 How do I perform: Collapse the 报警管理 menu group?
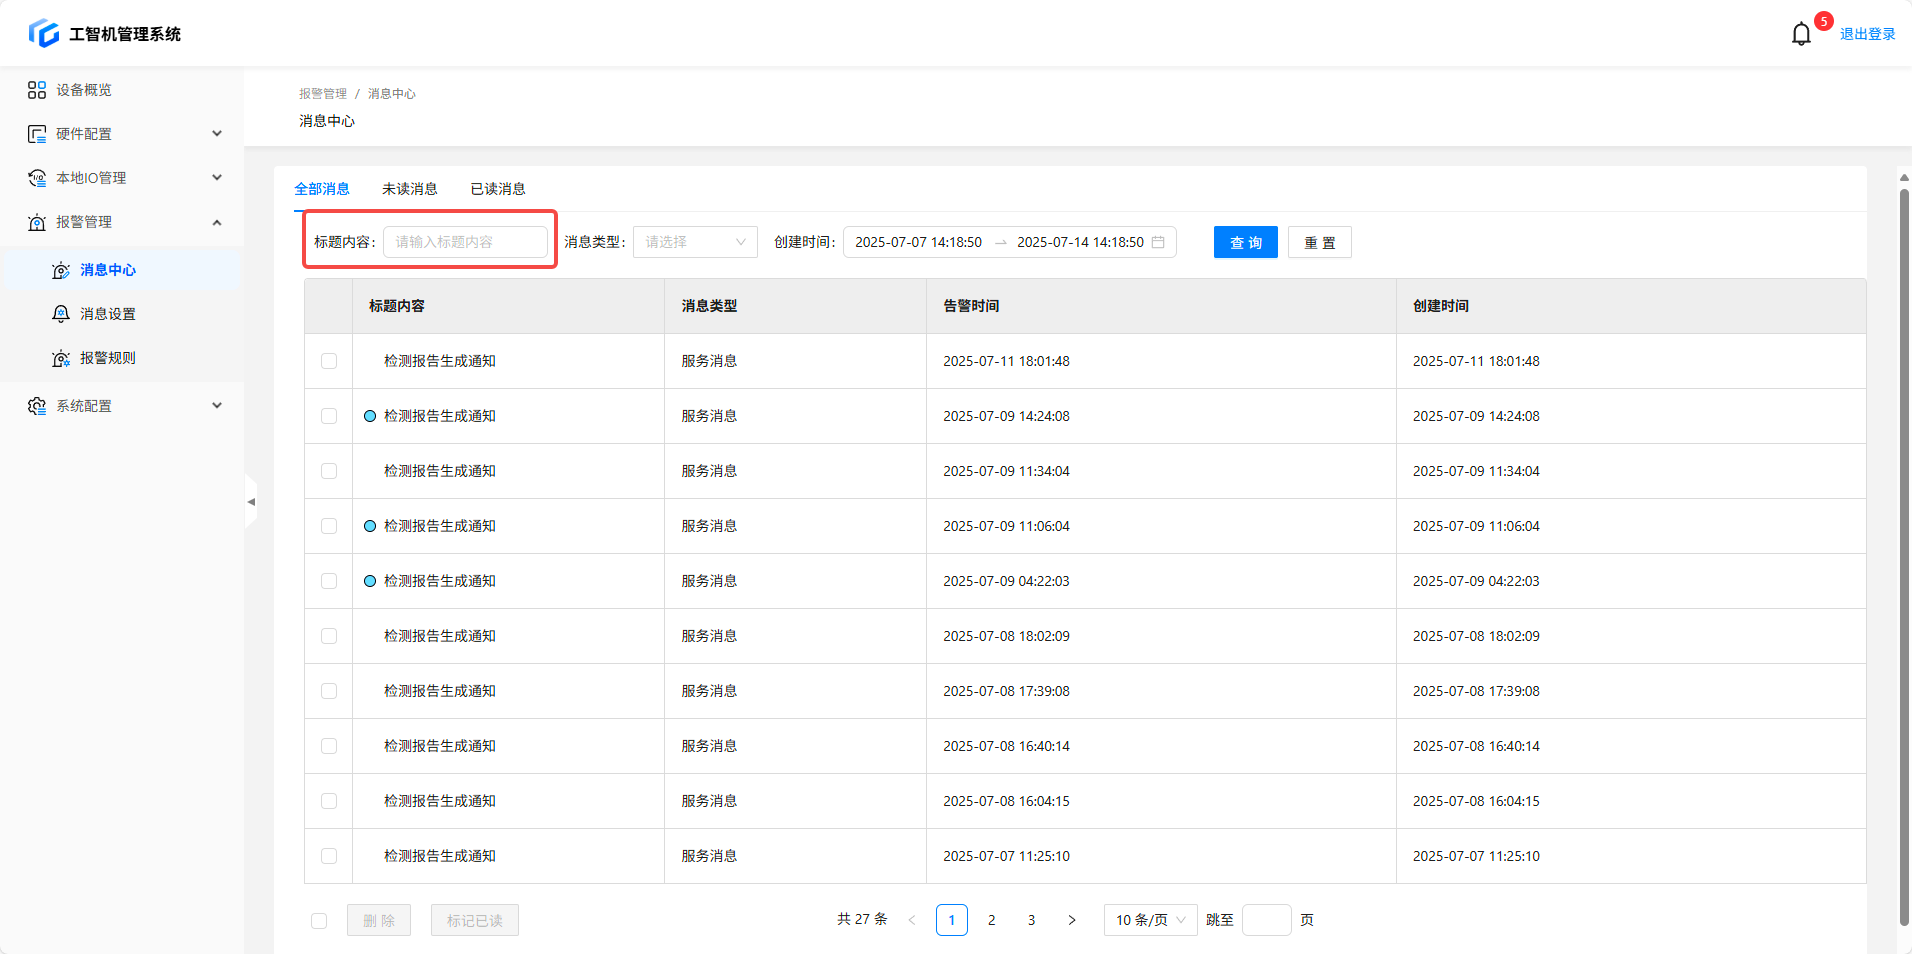(217, 222)
